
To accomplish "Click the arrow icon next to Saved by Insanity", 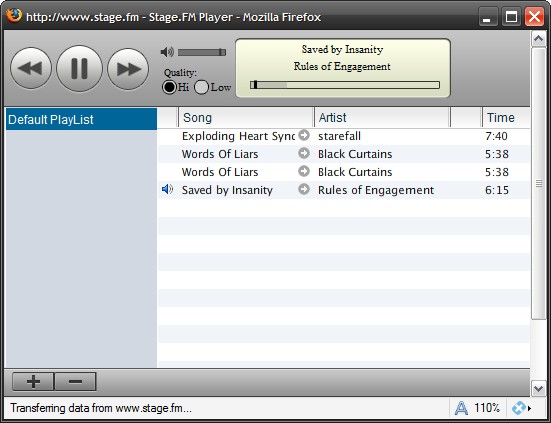I will (x=304, y=189).
